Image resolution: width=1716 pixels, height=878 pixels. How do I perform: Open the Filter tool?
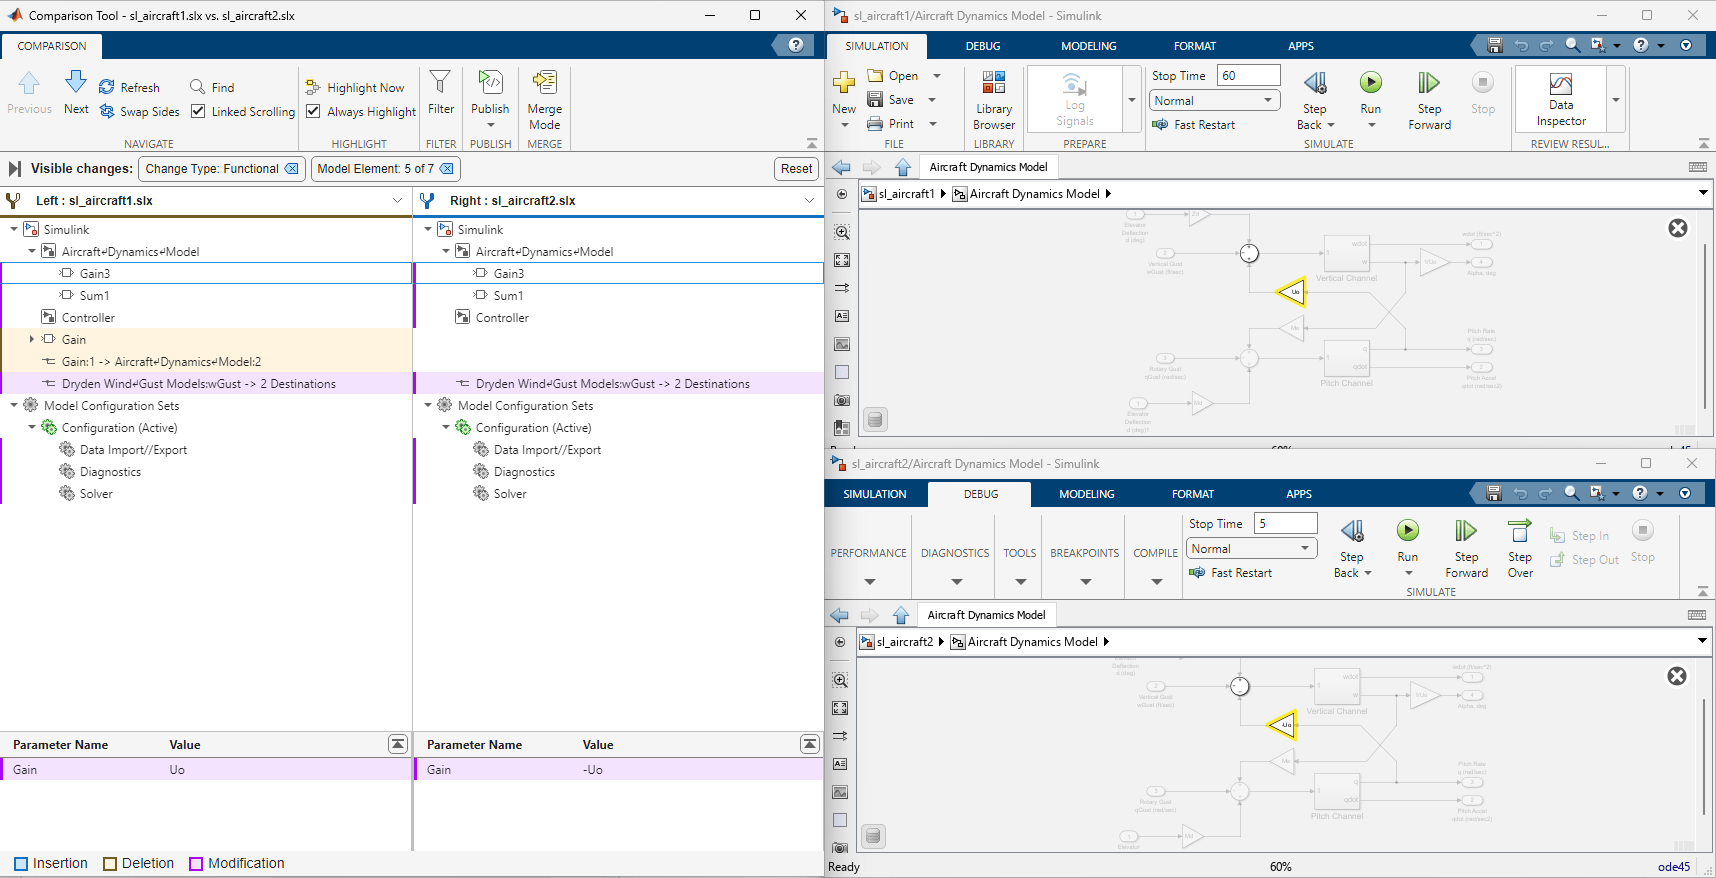441,93
